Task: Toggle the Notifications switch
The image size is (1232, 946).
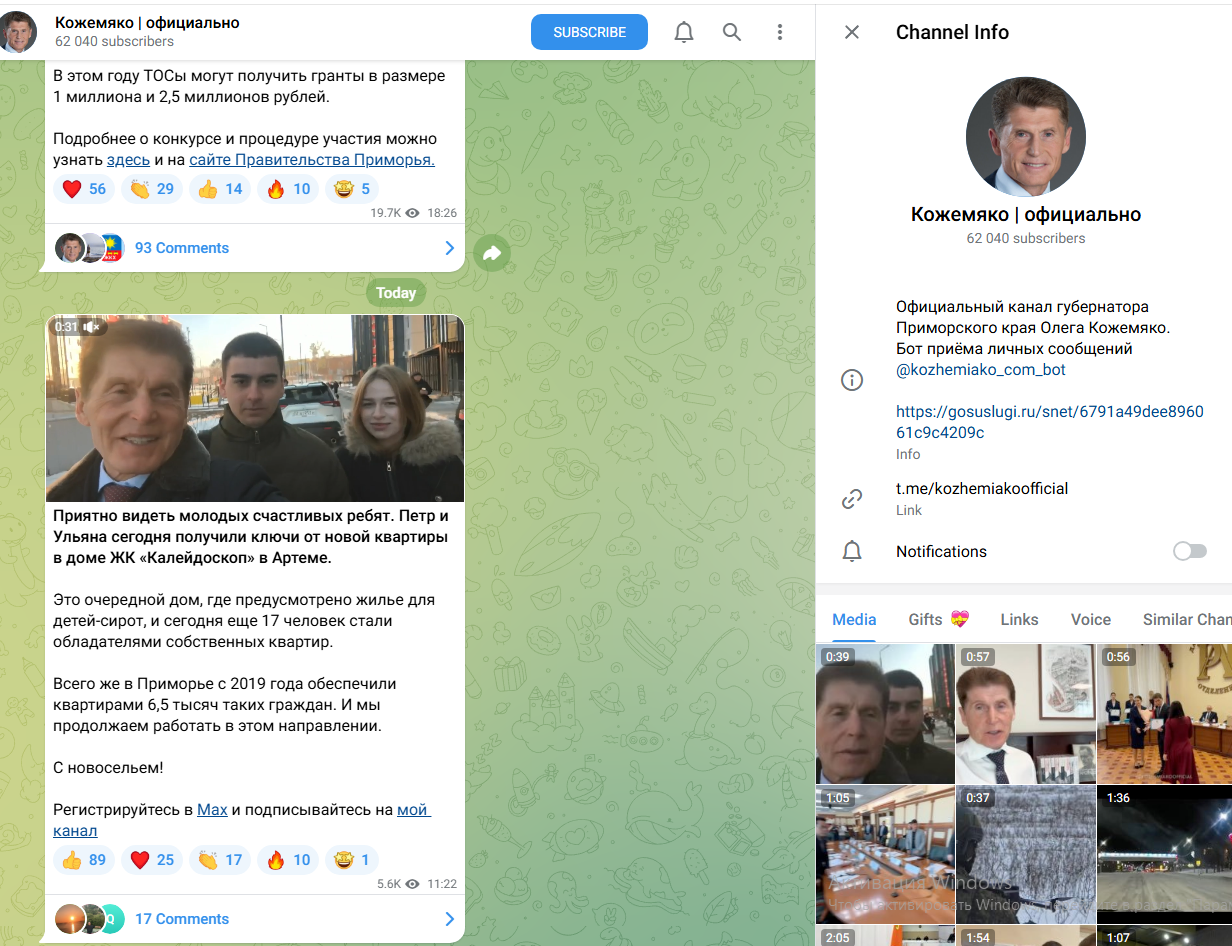Action: click(x=1189, y=551)
